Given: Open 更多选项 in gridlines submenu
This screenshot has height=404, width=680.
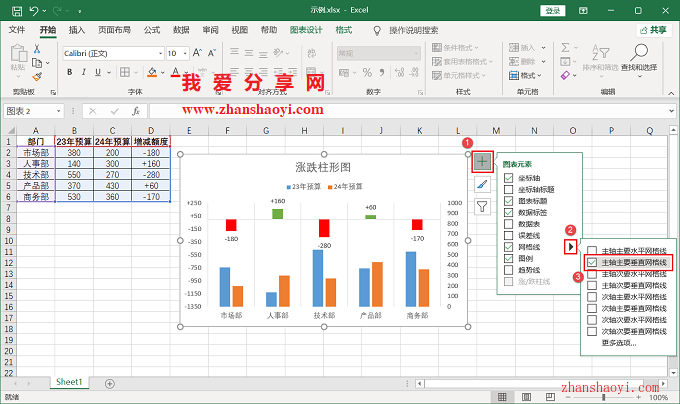Looking at the screenshot, I should pos(619,343).
